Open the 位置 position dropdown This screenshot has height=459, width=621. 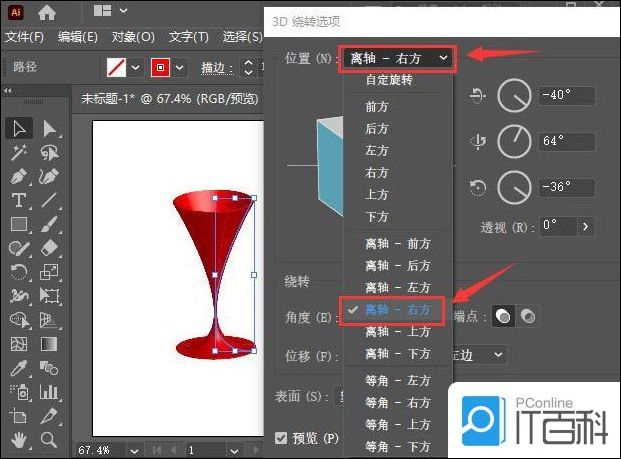[x=398, y=59]
